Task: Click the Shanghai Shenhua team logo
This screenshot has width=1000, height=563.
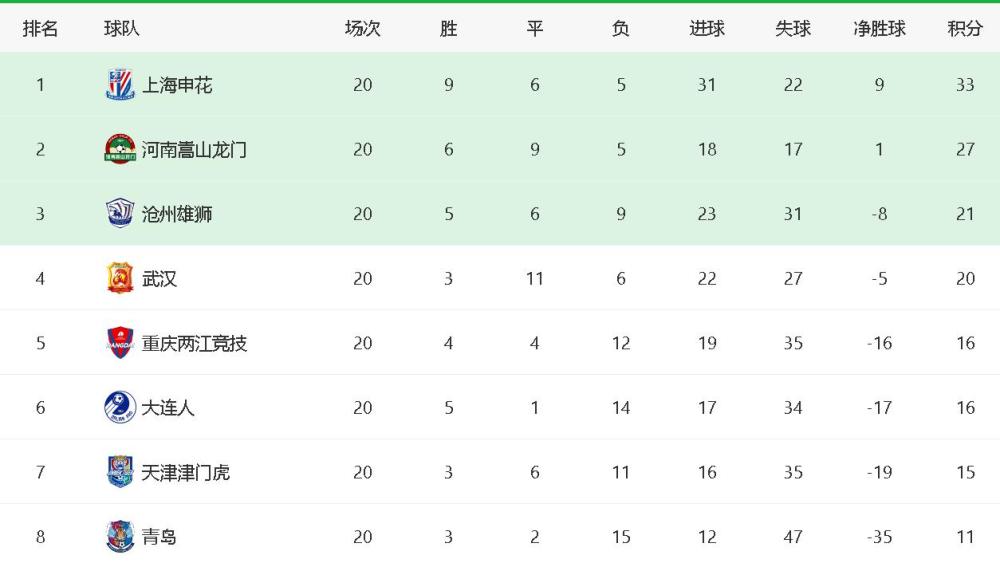Action: point(120,85)
